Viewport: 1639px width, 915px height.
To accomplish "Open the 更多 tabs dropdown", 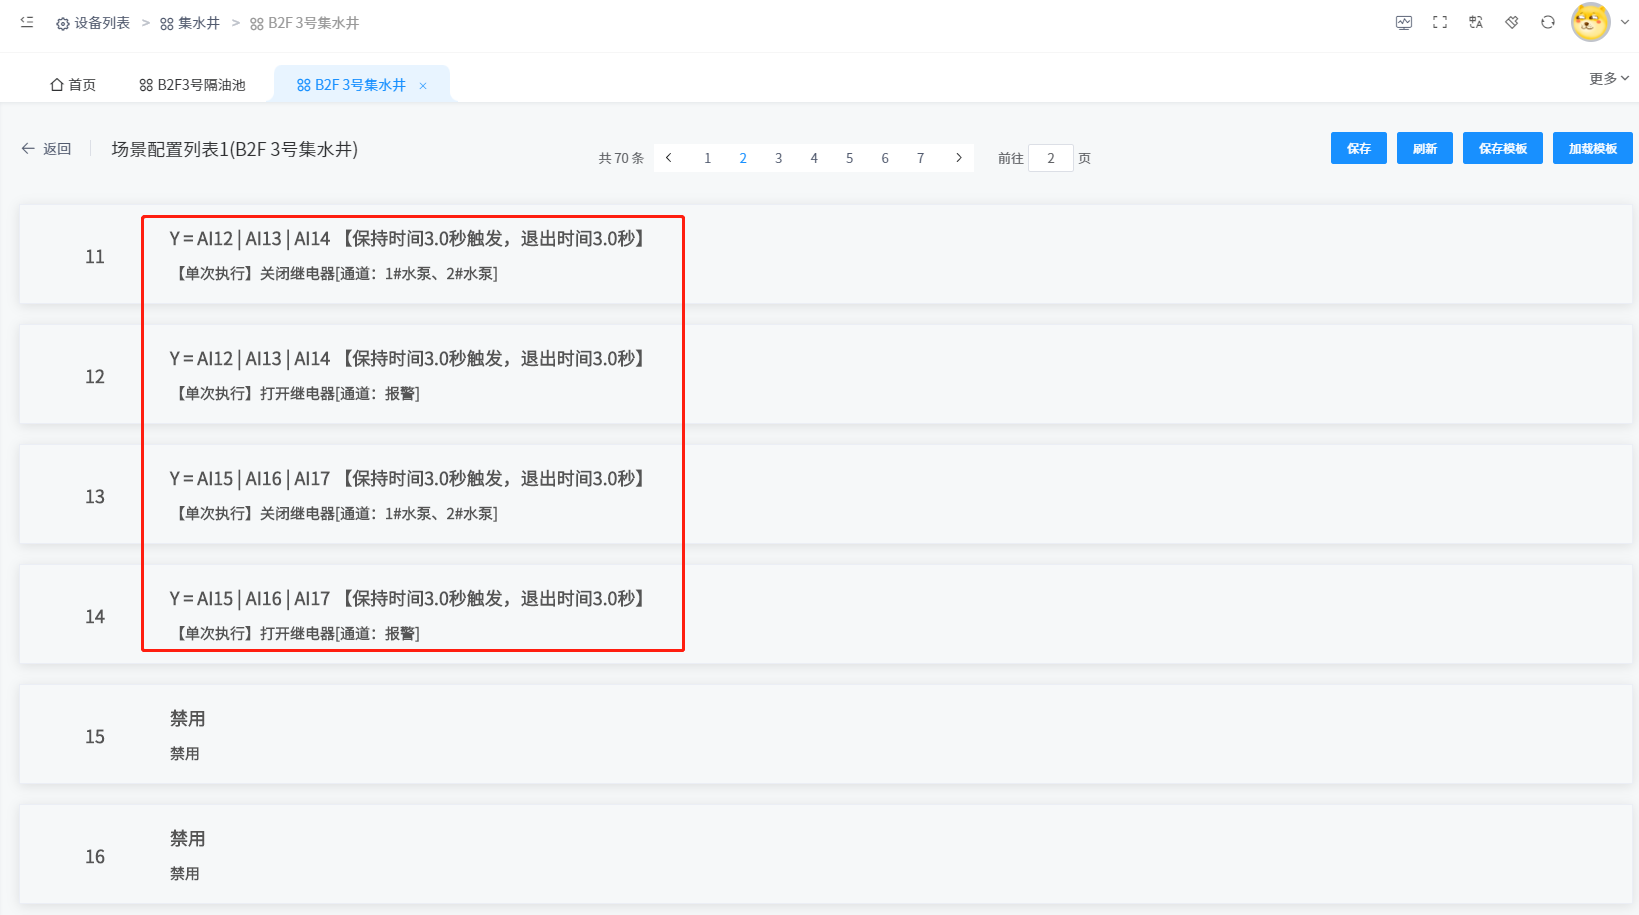I will [x=1608, y=78].
